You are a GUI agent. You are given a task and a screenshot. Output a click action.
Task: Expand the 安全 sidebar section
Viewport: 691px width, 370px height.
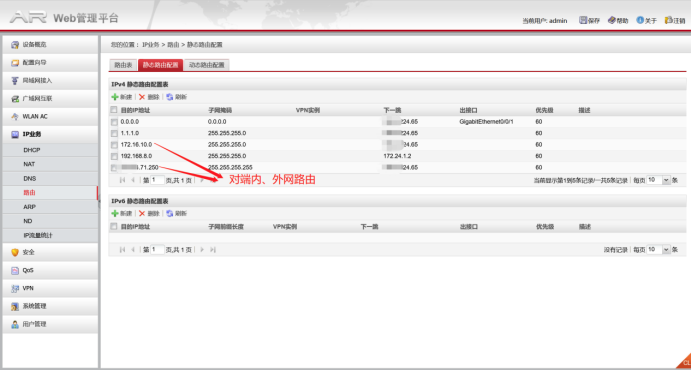[x=50, y=252]
